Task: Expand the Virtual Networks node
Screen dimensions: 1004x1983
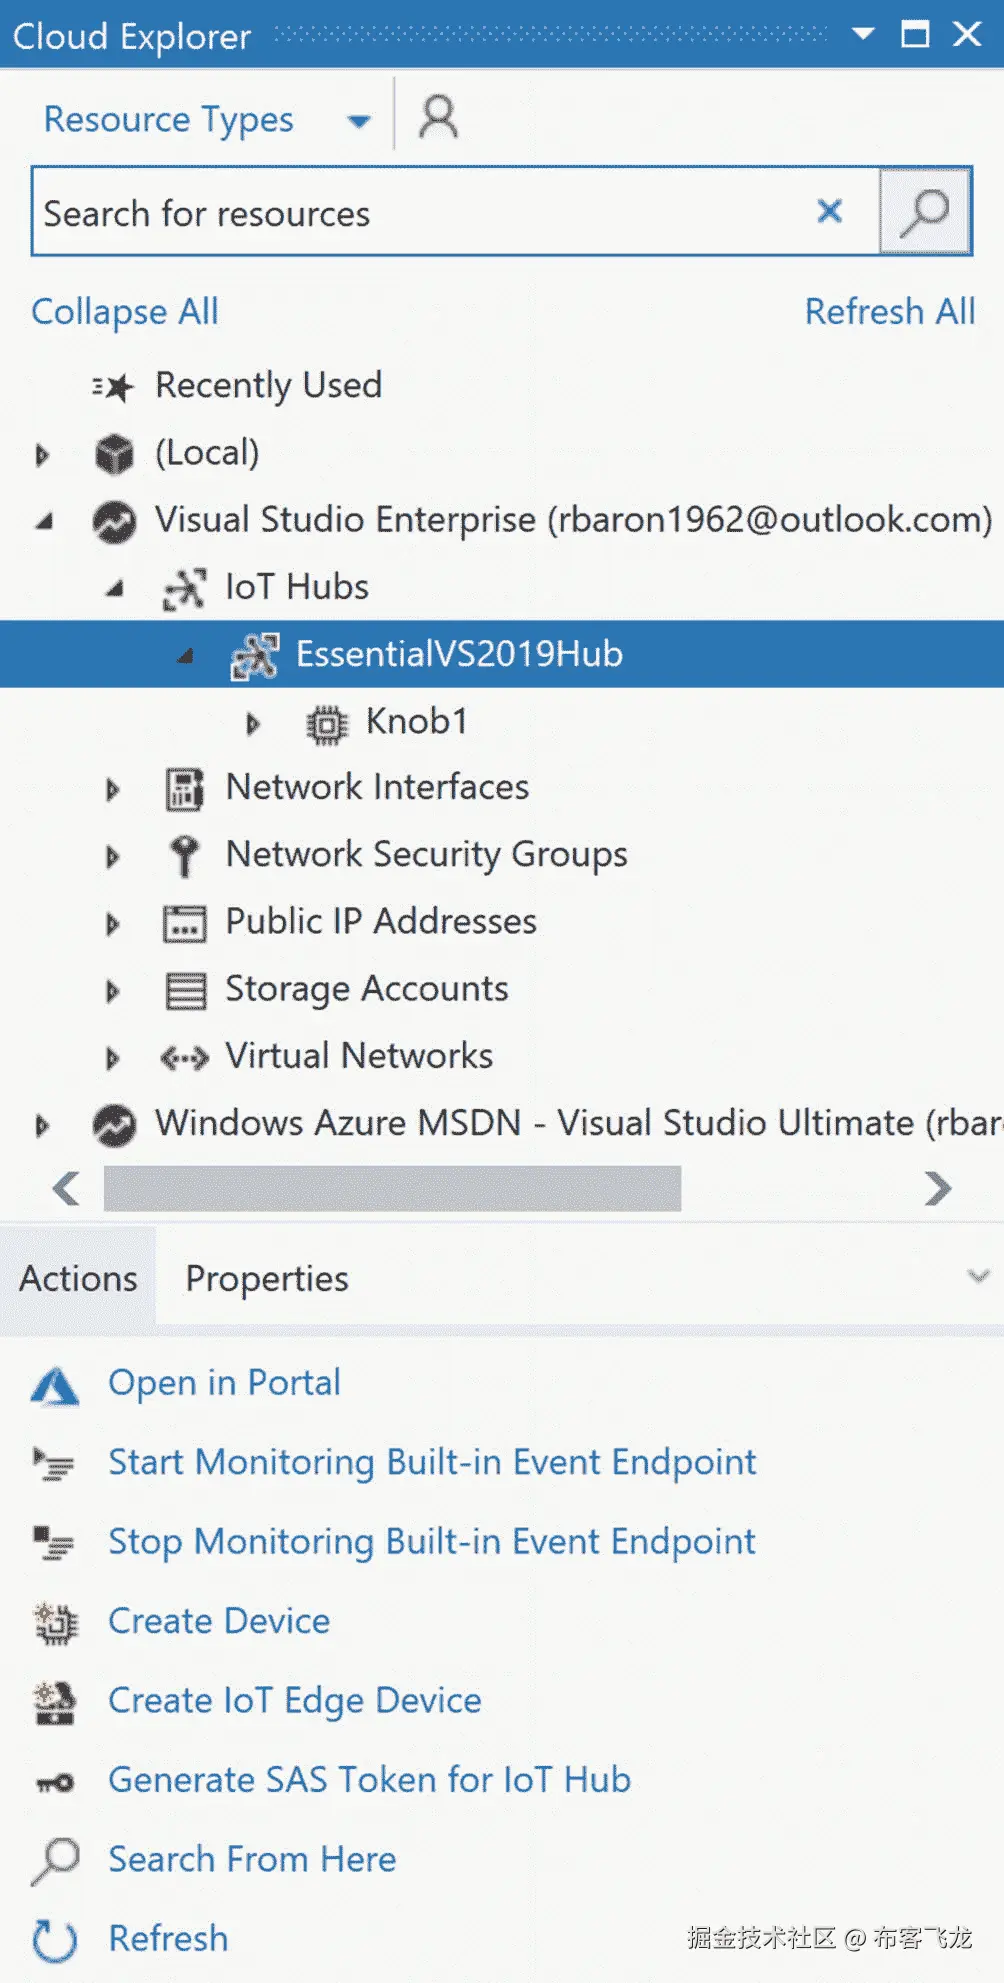Action: [112, 1058]
